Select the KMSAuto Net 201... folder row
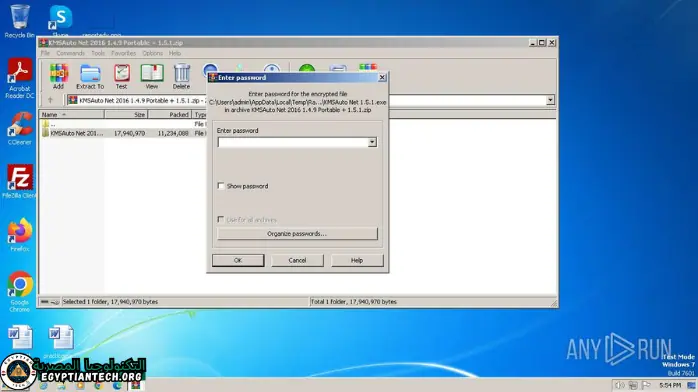 click(123, 133)
